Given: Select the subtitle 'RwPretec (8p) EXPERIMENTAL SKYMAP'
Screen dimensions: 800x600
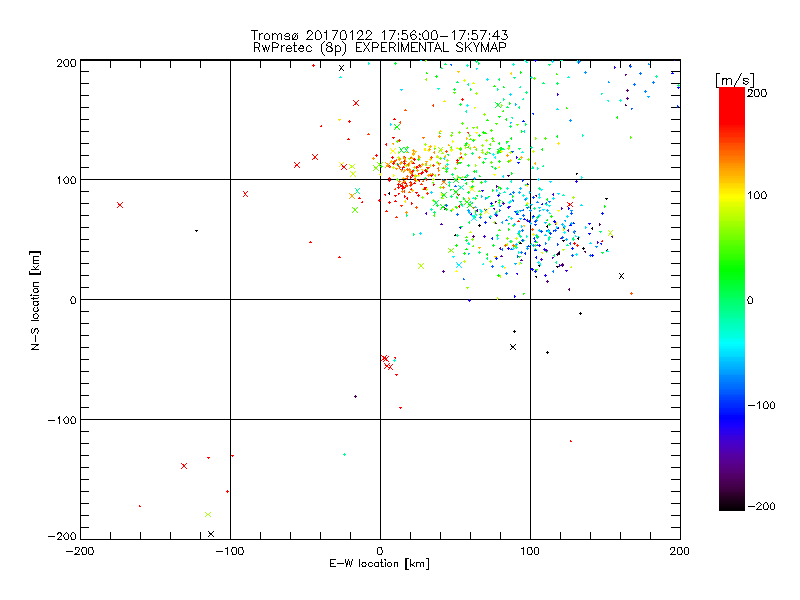Looking at the screenshot, I should pos(380,47).
